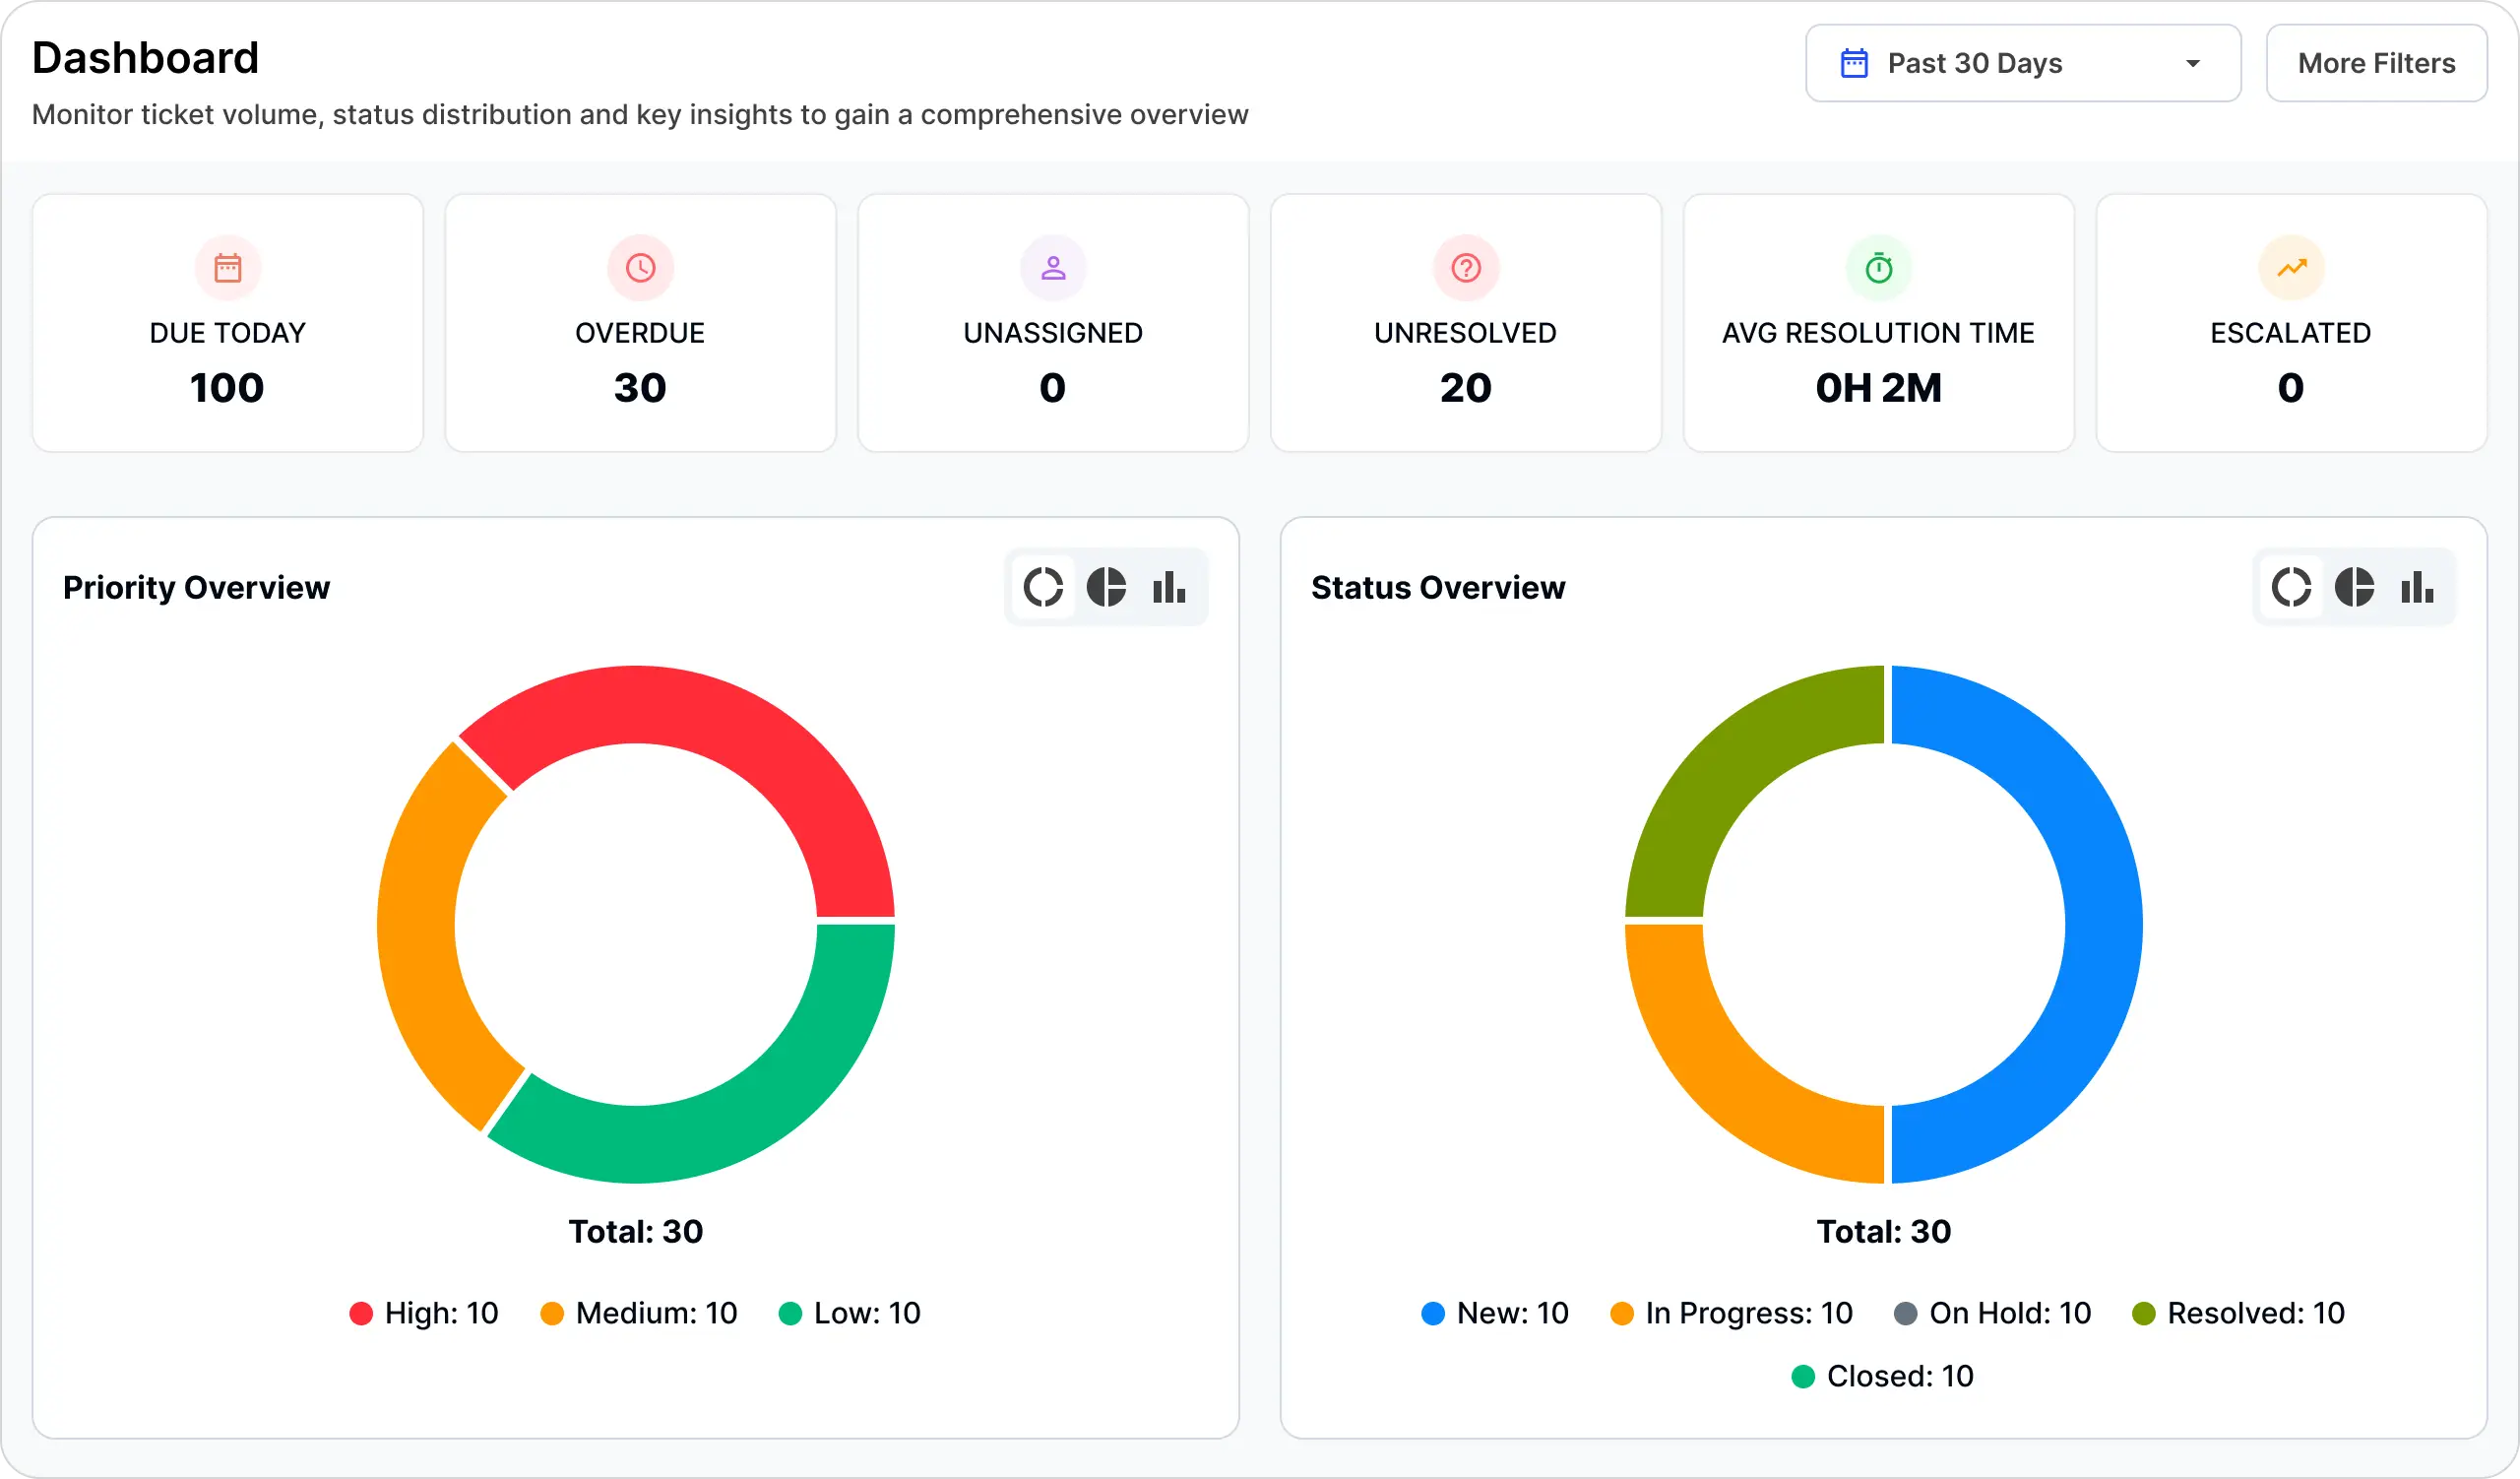Click the Unresolved question mark icon
The height and width of the screenshot is (1479, 2520).
coord(1466,268)
